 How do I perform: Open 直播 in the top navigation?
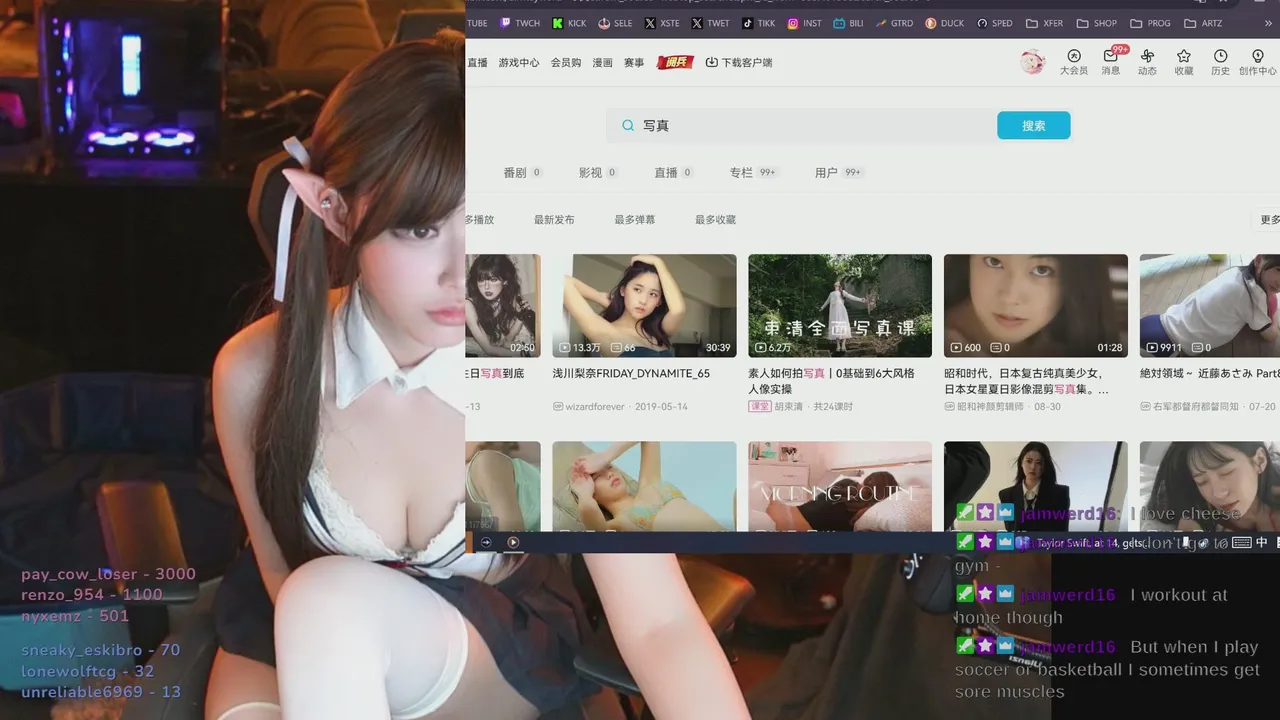(x=477, y=62)
